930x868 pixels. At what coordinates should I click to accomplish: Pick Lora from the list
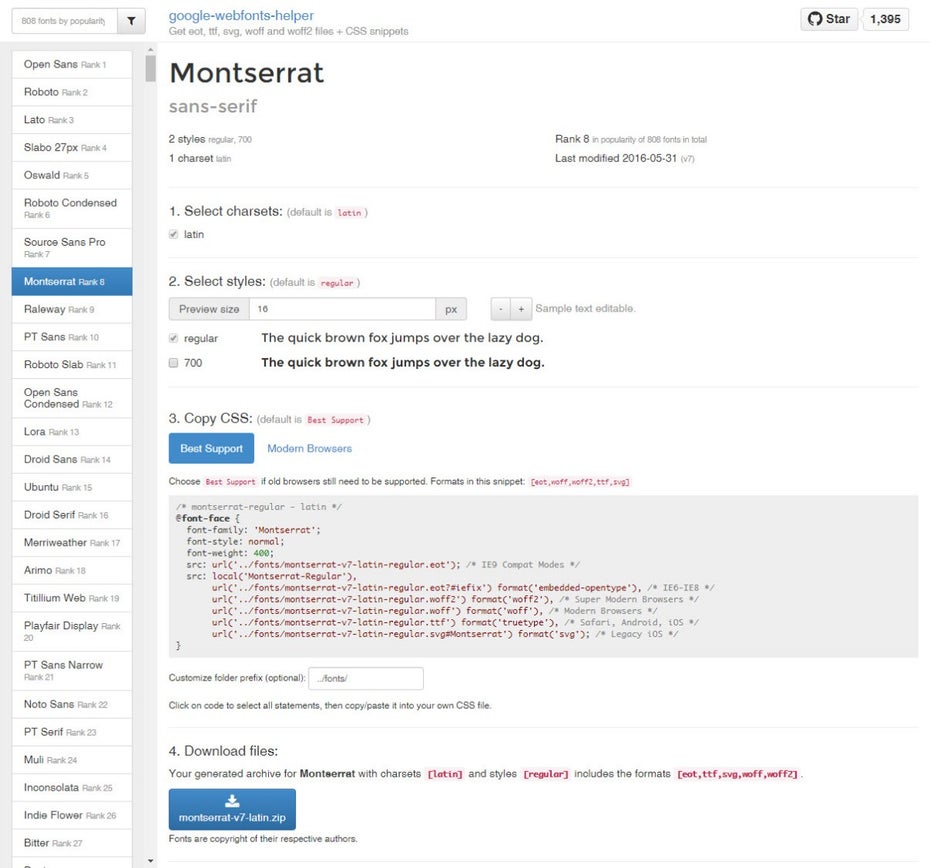click(72, 432)
